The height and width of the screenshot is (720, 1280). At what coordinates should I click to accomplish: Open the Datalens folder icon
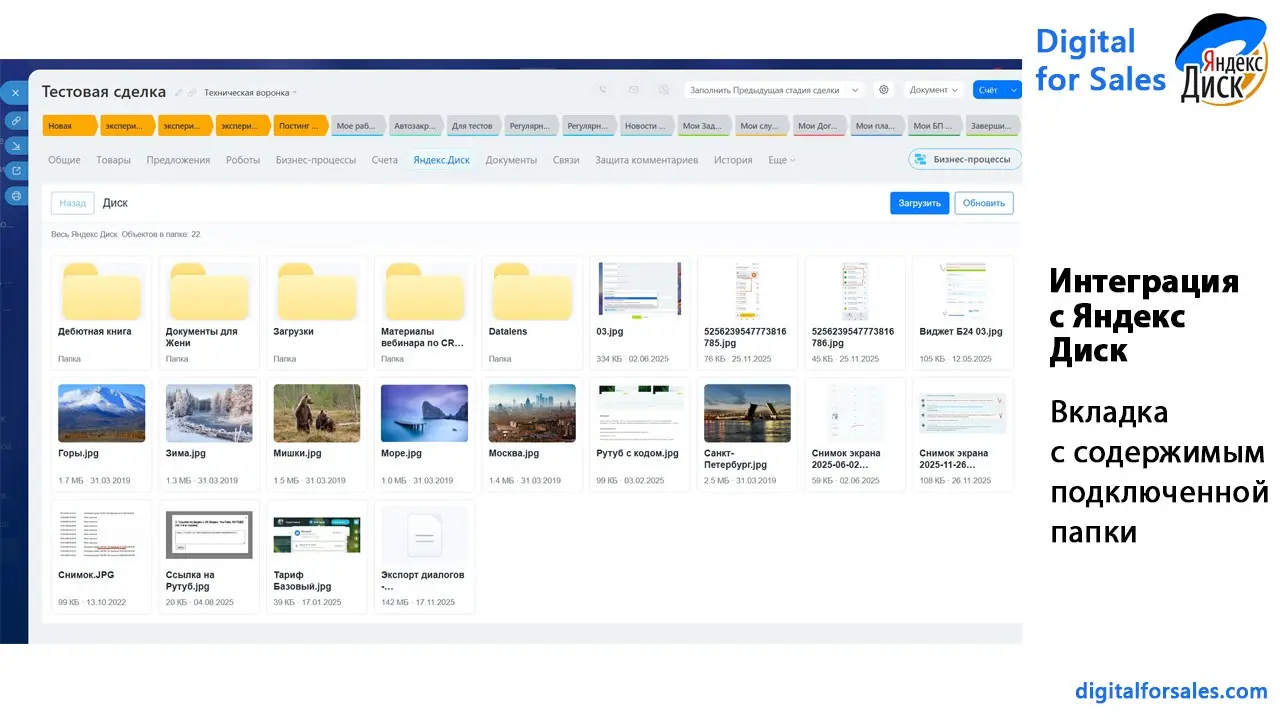click(532, 291)
